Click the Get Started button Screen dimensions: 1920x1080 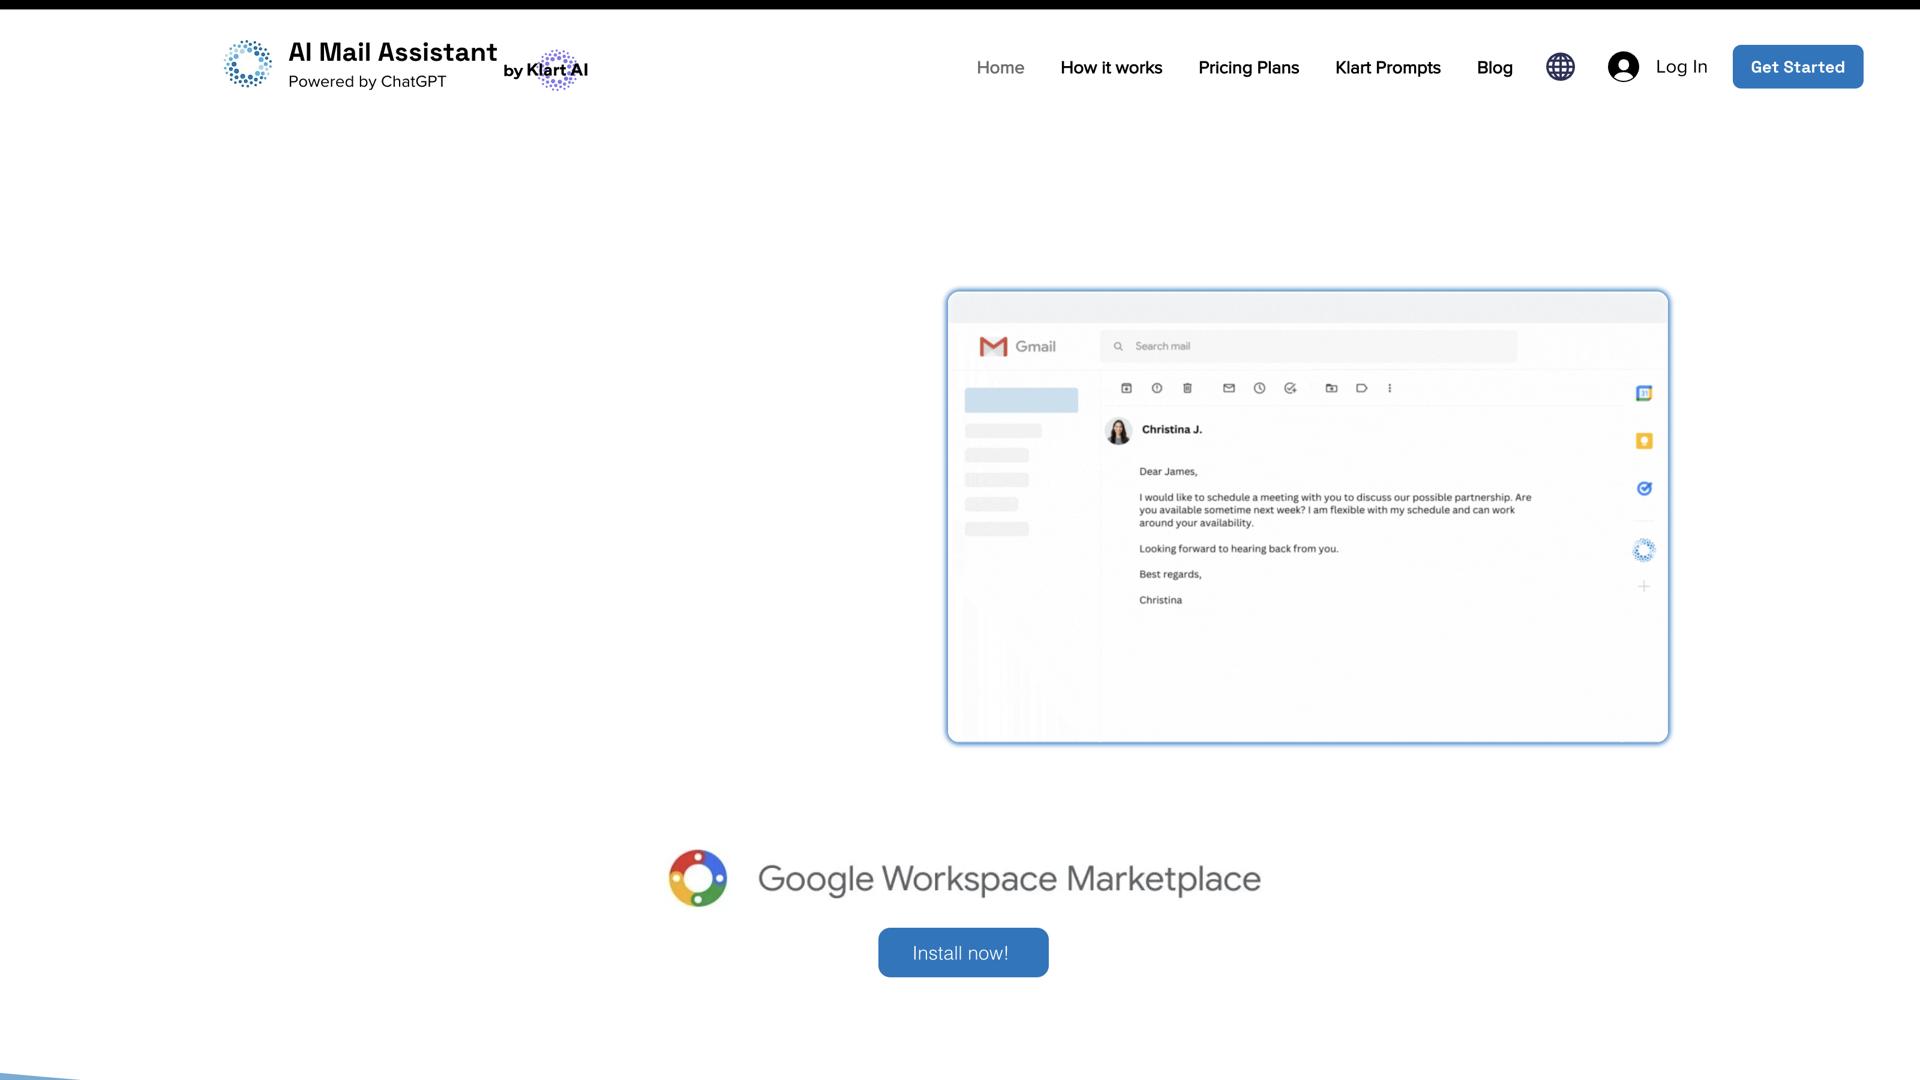pyautogui.click(x=1796, y=67)
